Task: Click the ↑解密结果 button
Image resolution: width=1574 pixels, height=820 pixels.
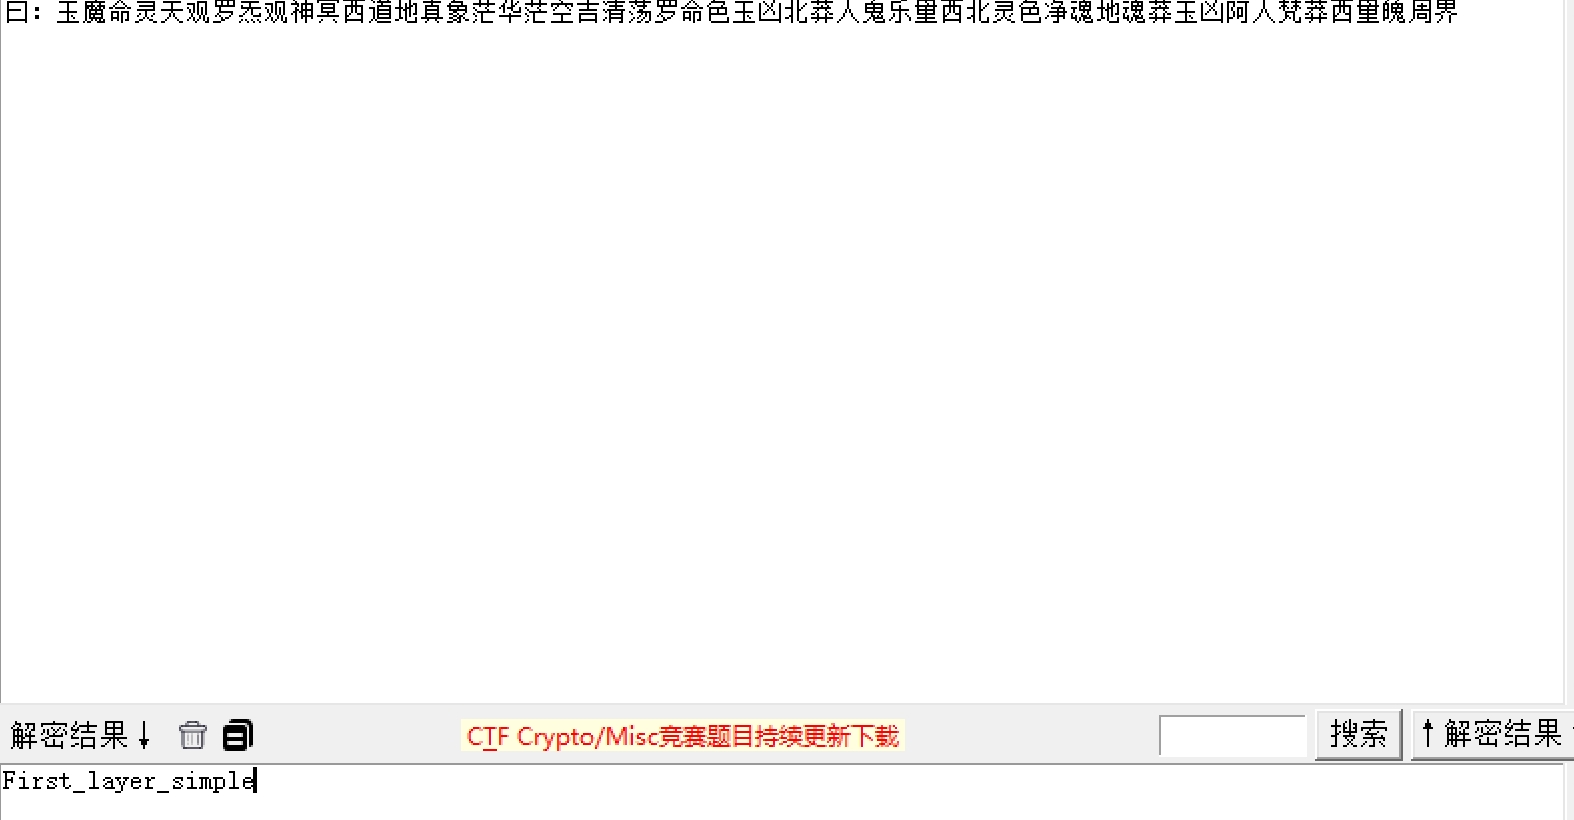Action: 1492,735
